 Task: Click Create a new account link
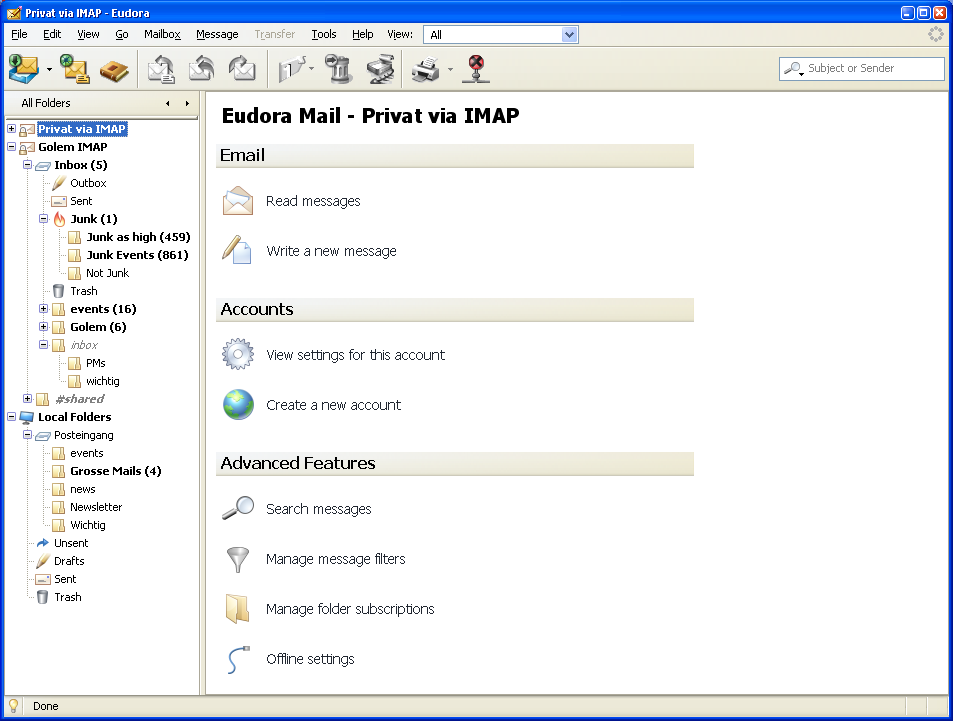point(333,405)
